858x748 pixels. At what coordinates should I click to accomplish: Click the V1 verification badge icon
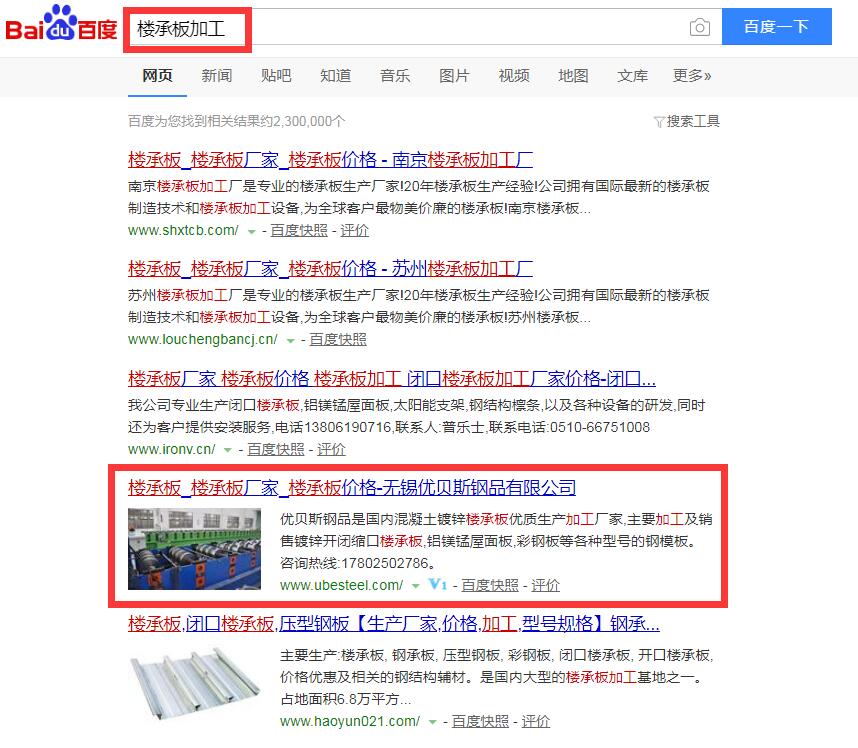pos(438,584)
